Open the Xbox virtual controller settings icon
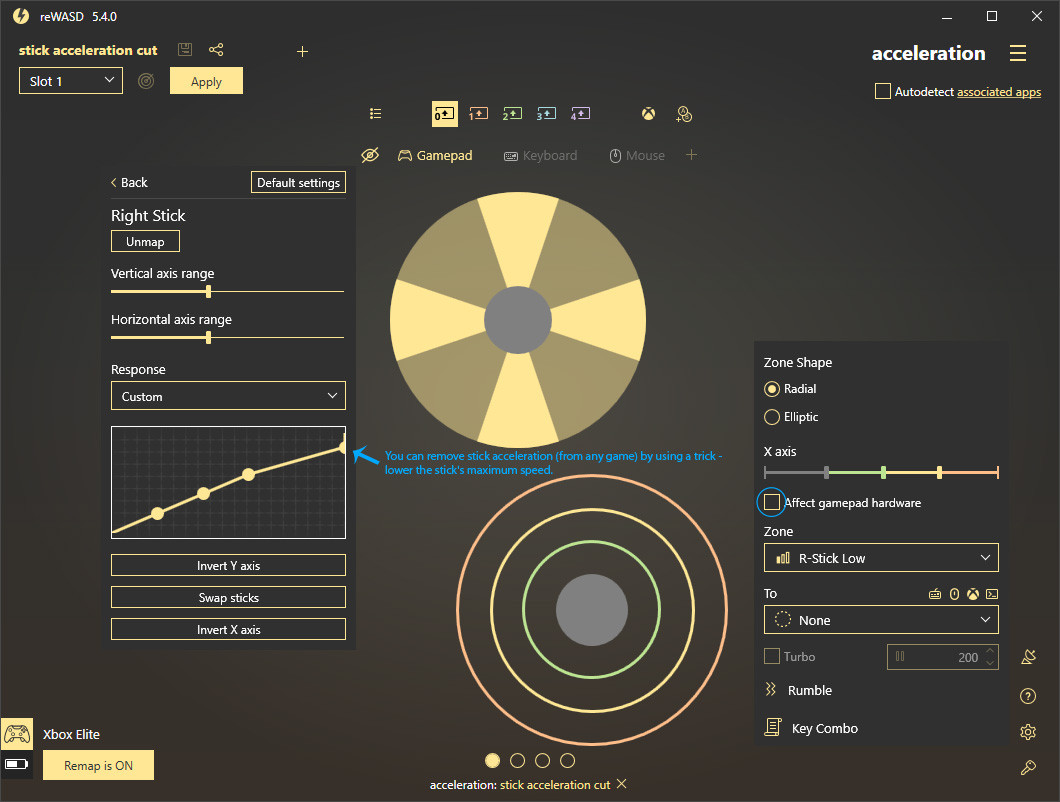1060x802 pixels. coord(649,114)
